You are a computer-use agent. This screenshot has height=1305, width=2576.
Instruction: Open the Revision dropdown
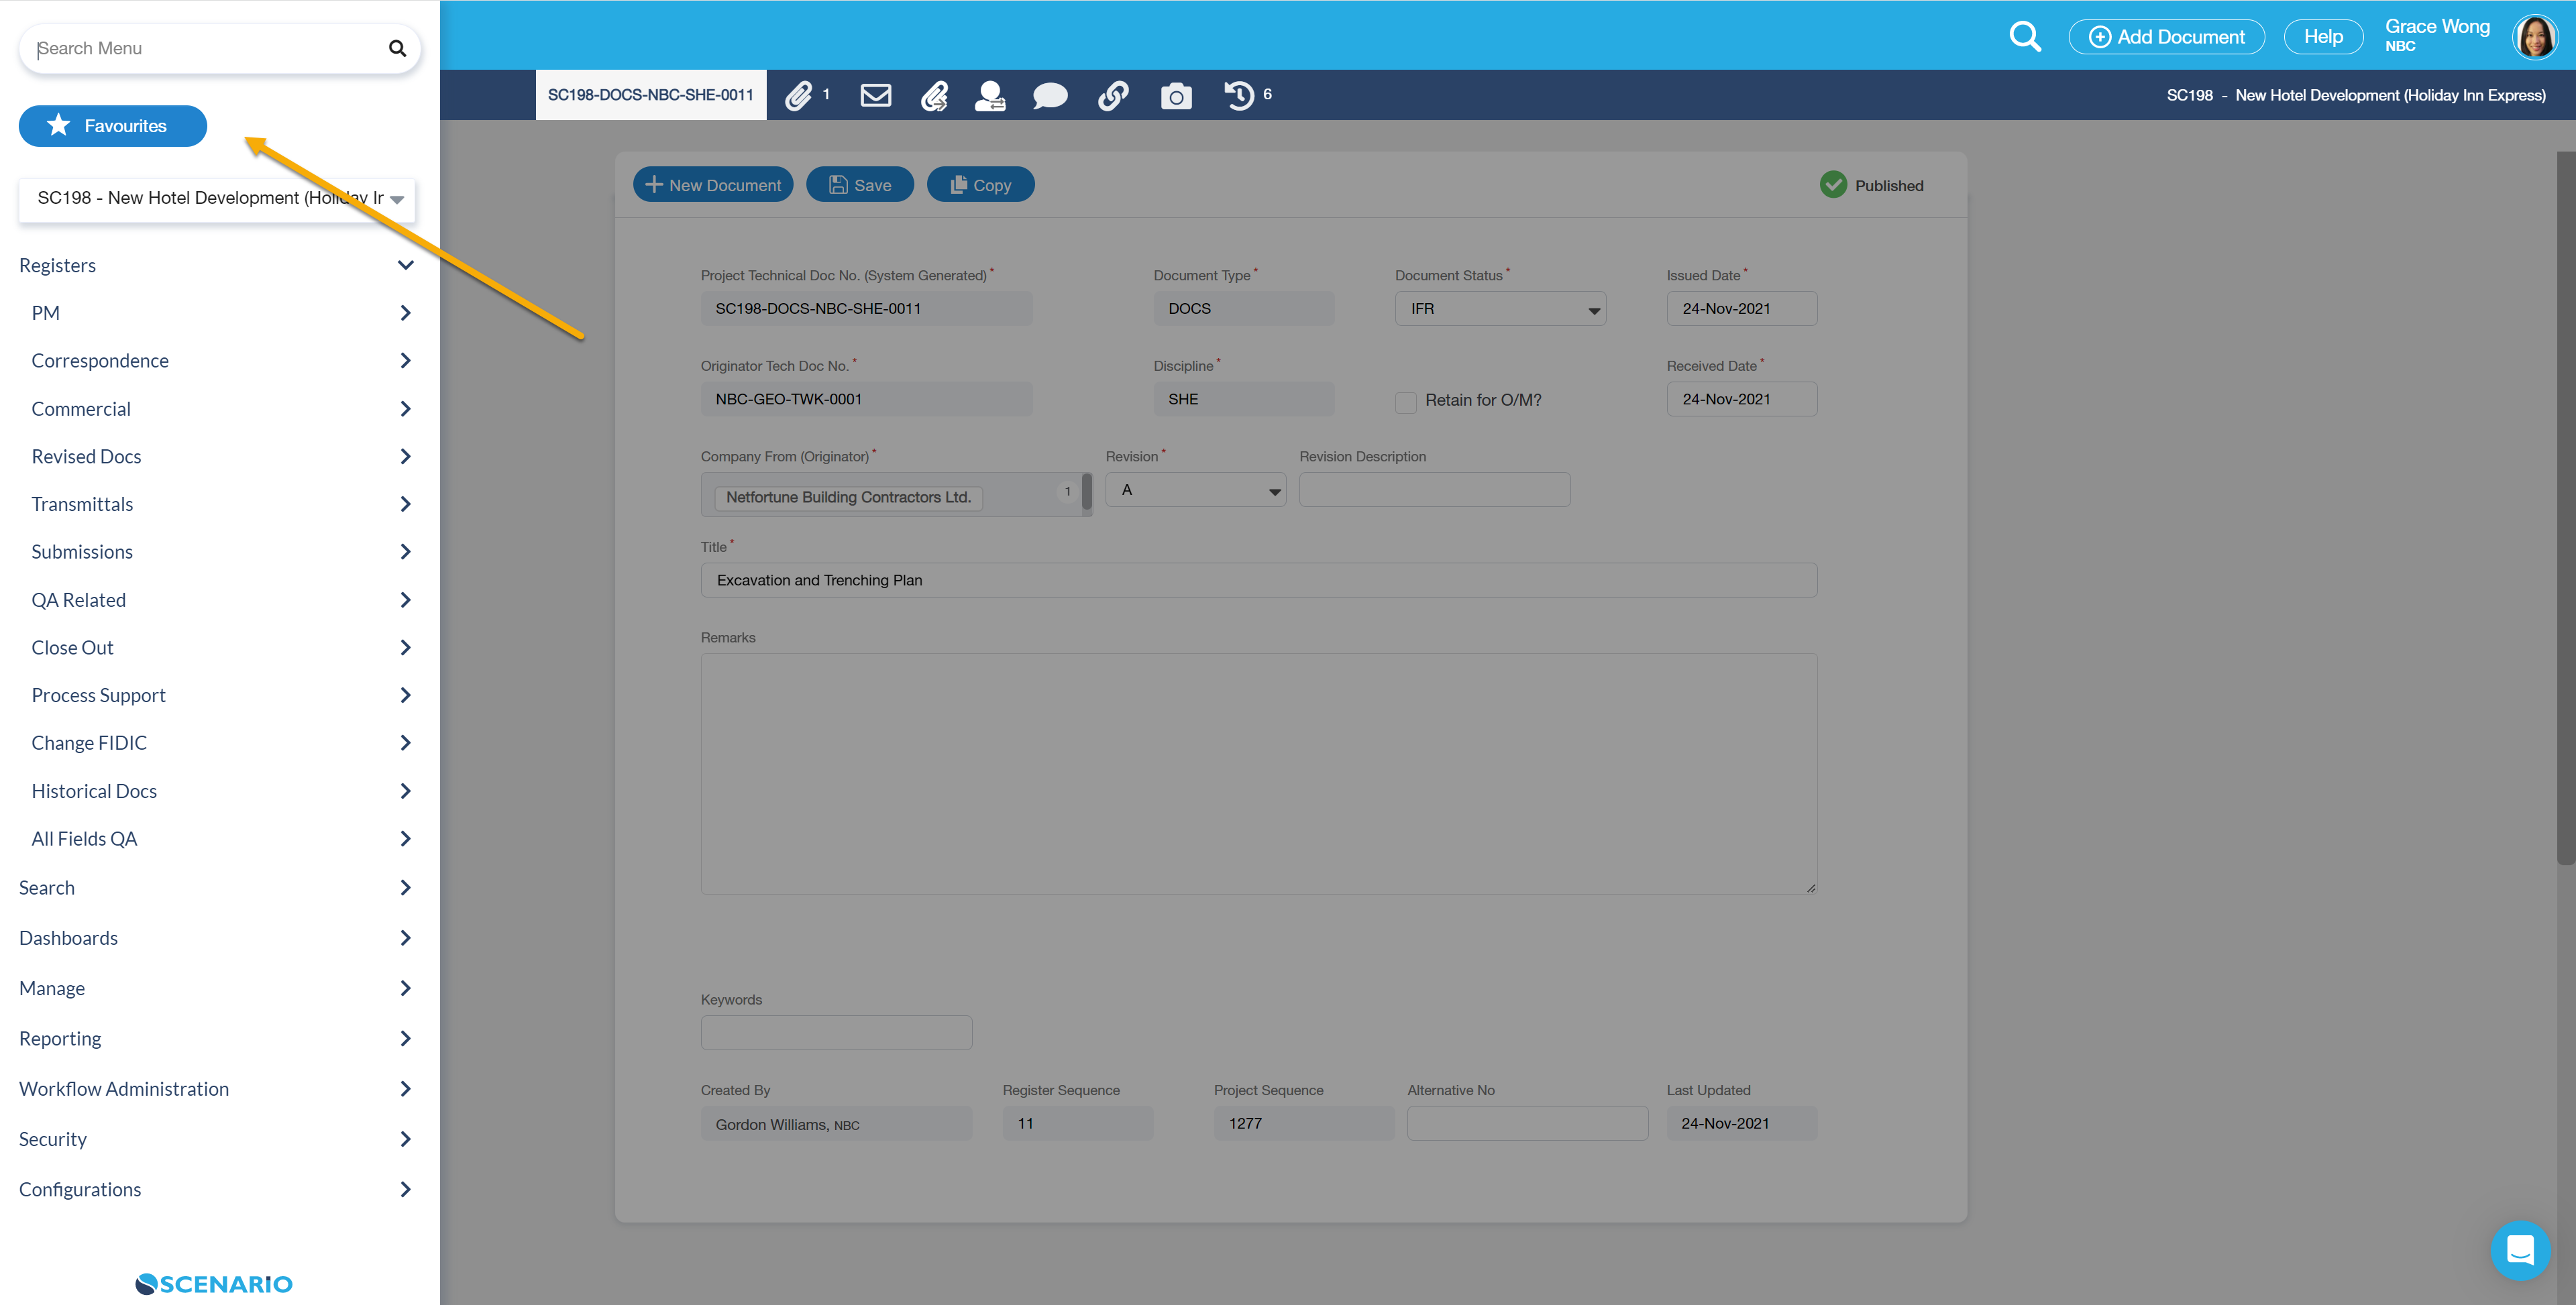click(1195, 490)
